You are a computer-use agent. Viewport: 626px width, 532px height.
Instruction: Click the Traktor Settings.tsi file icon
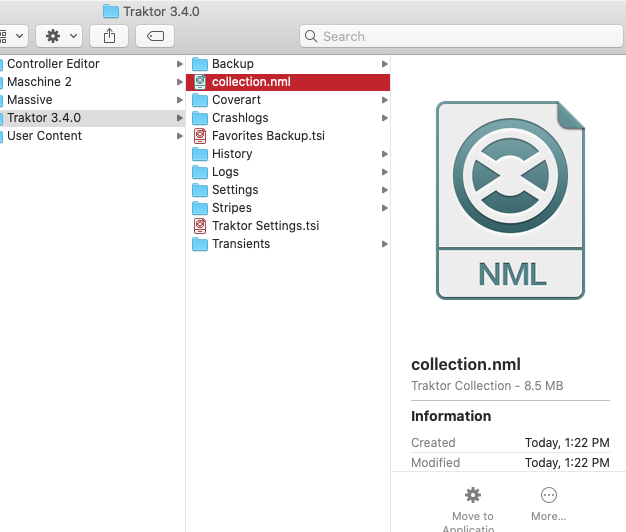[x=200, y=226]
